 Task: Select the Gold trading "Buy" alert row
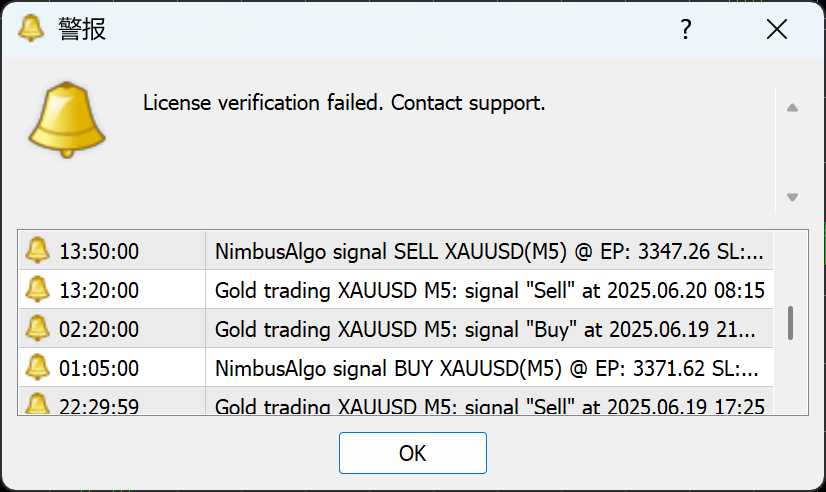(x=396, y=329)
